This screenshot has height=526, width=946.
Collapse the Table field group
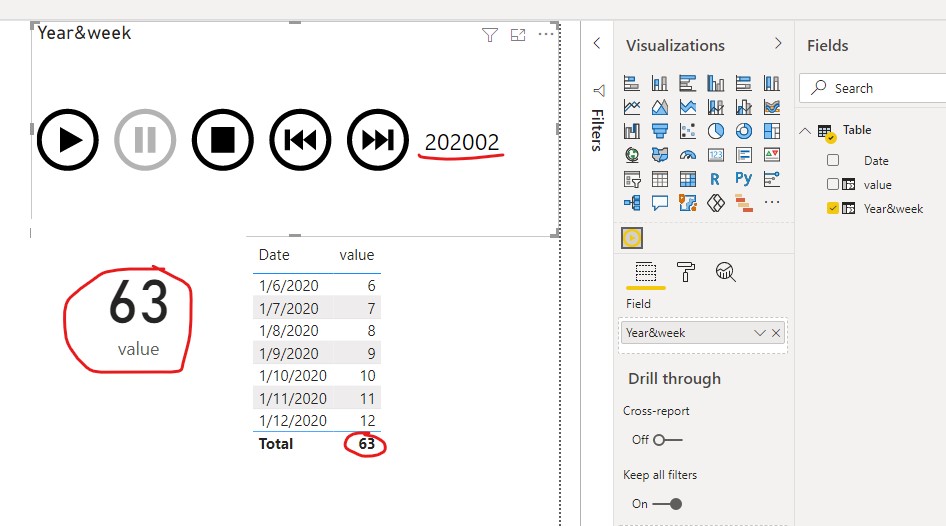(x=805, y=130)
